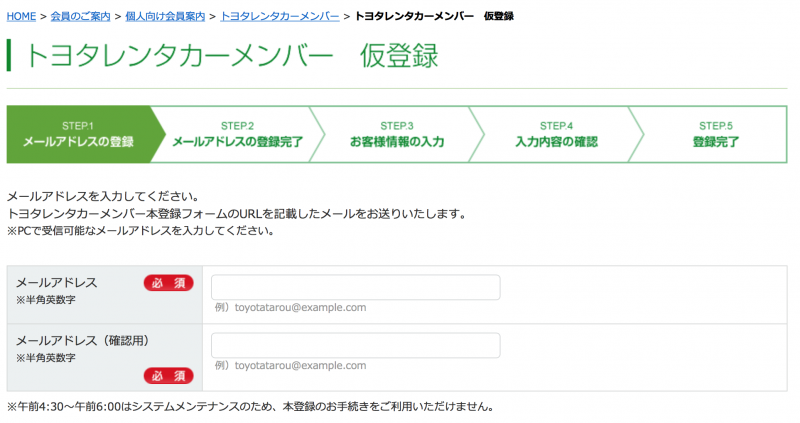Click the メールアドレス input field
The width and height of the screenshot is (800, 423).
click(356, 287)
